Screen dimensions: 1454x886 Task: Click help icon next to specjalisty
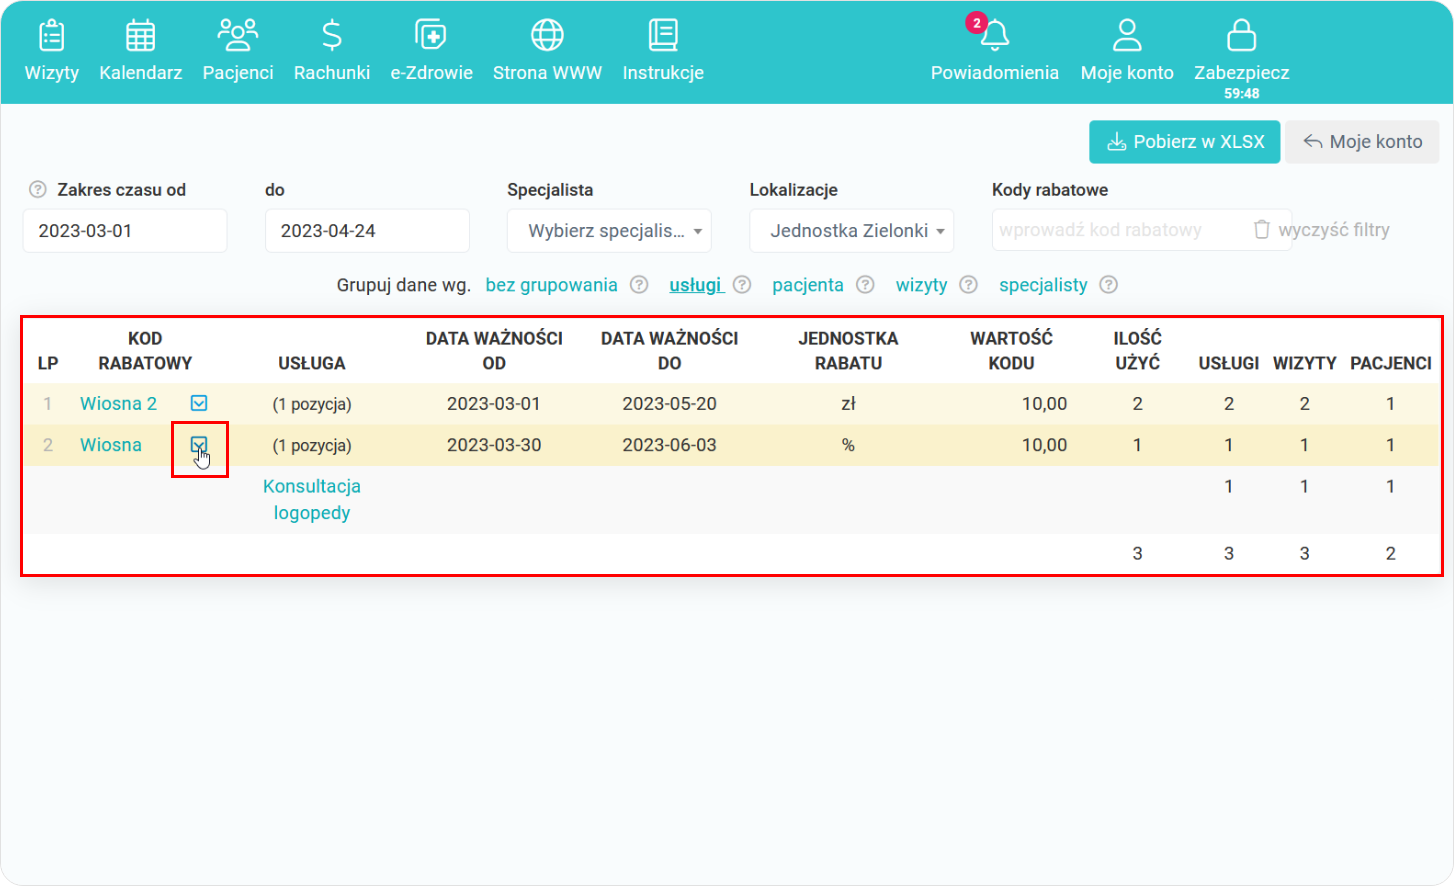click(1108, 284)
